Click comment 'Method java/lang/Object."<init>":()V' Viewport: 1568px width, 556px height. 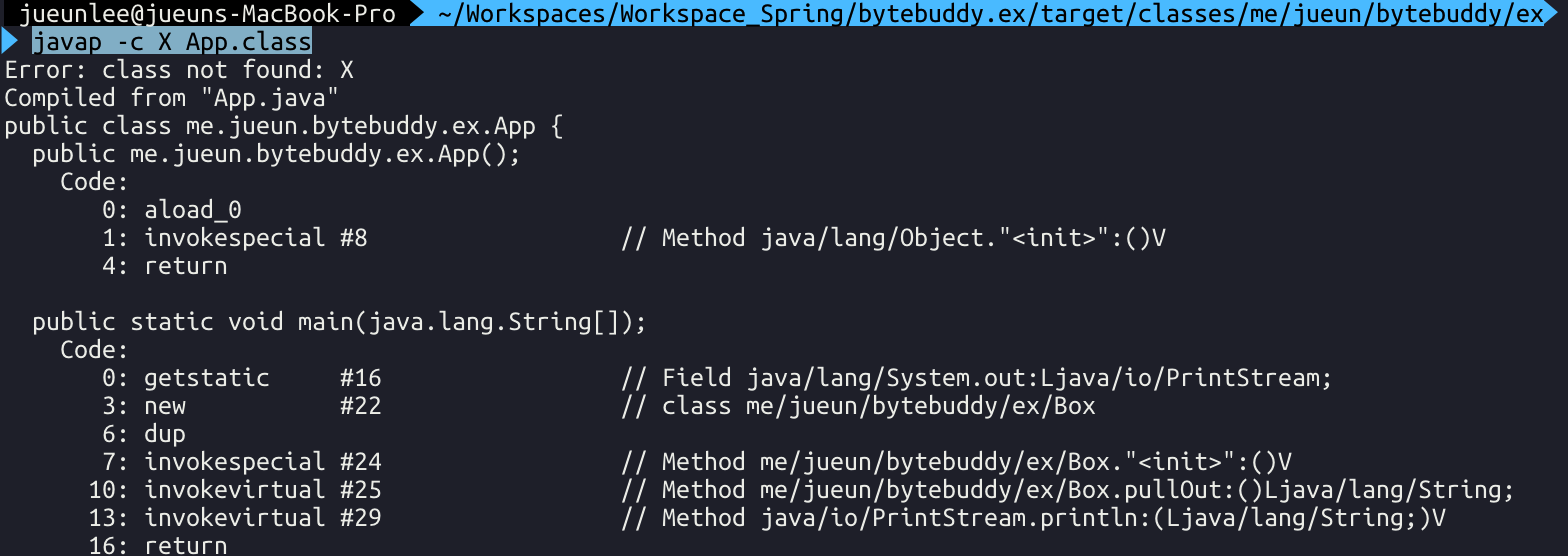(894, 238)
